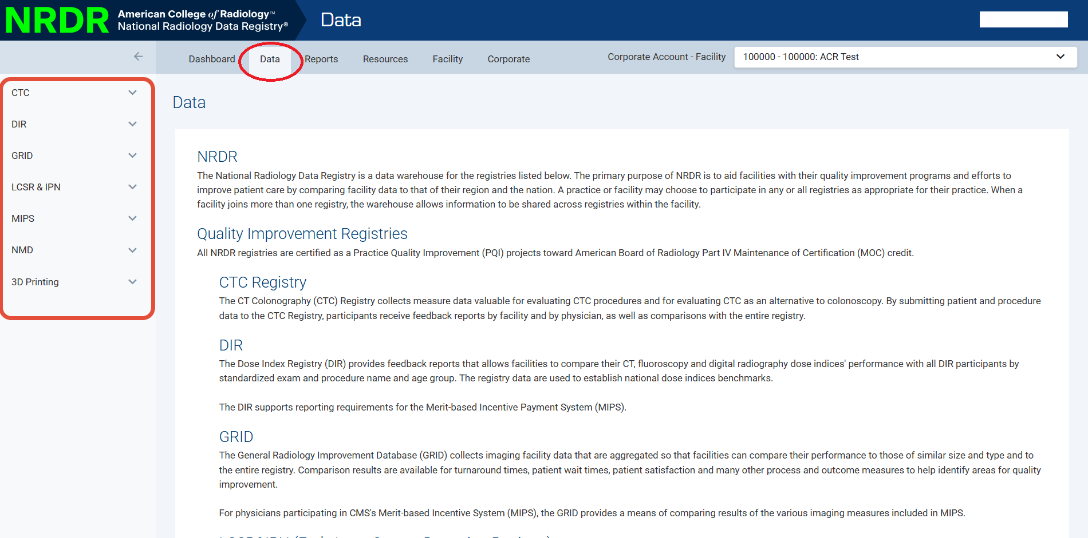The height and width of the screenshot is (538, 1088).
Task: Click the user field in top-right header
Action: click(x=1023, y=19)
